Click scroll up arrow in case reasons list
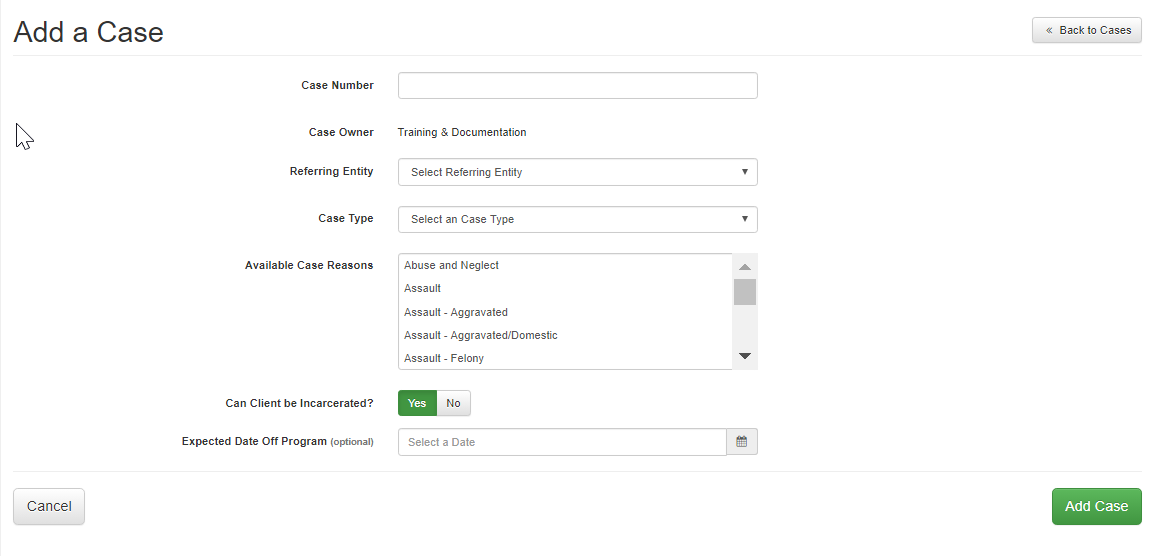Image resolution: width=1150 pixels, height=556 pixels. click(x=745, y=267)
